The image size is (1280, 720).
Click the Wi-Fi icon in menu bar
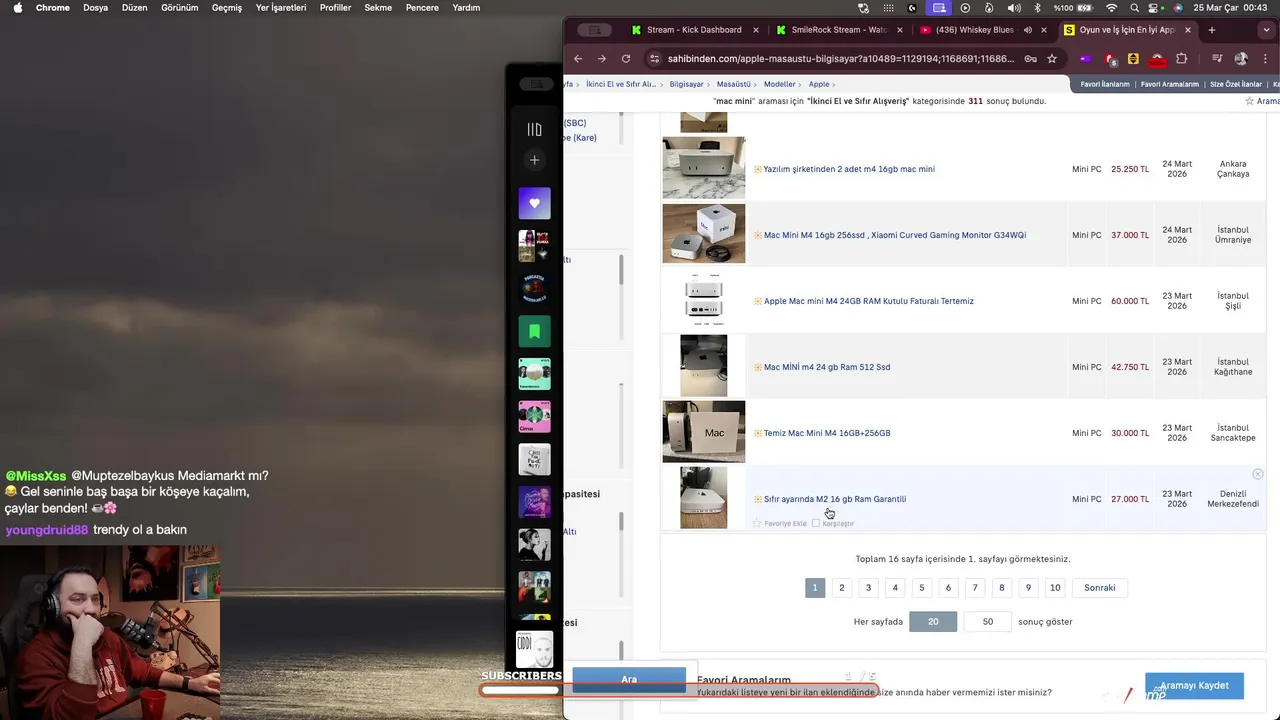(1111, 7)
